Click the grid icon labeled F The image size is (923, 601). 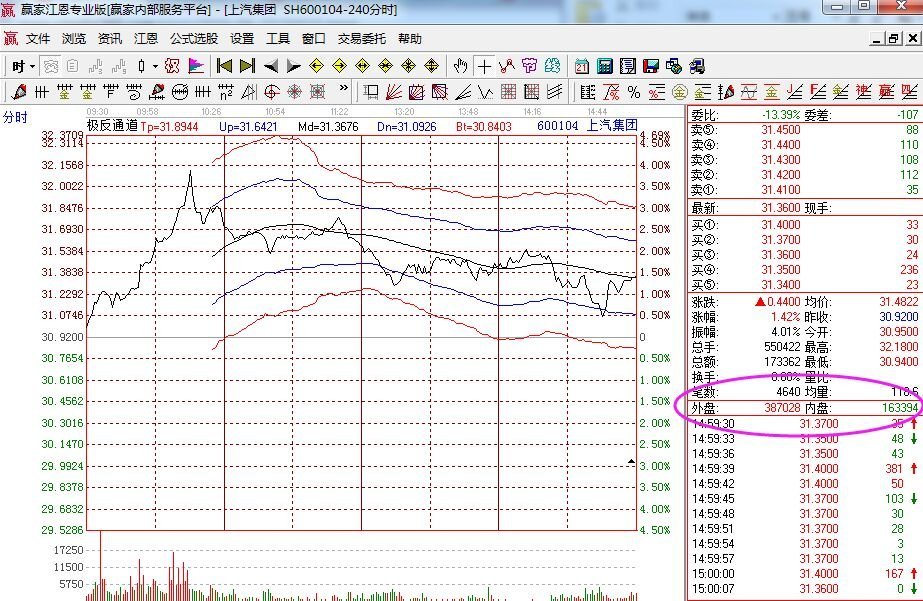[x=111, y=92]
